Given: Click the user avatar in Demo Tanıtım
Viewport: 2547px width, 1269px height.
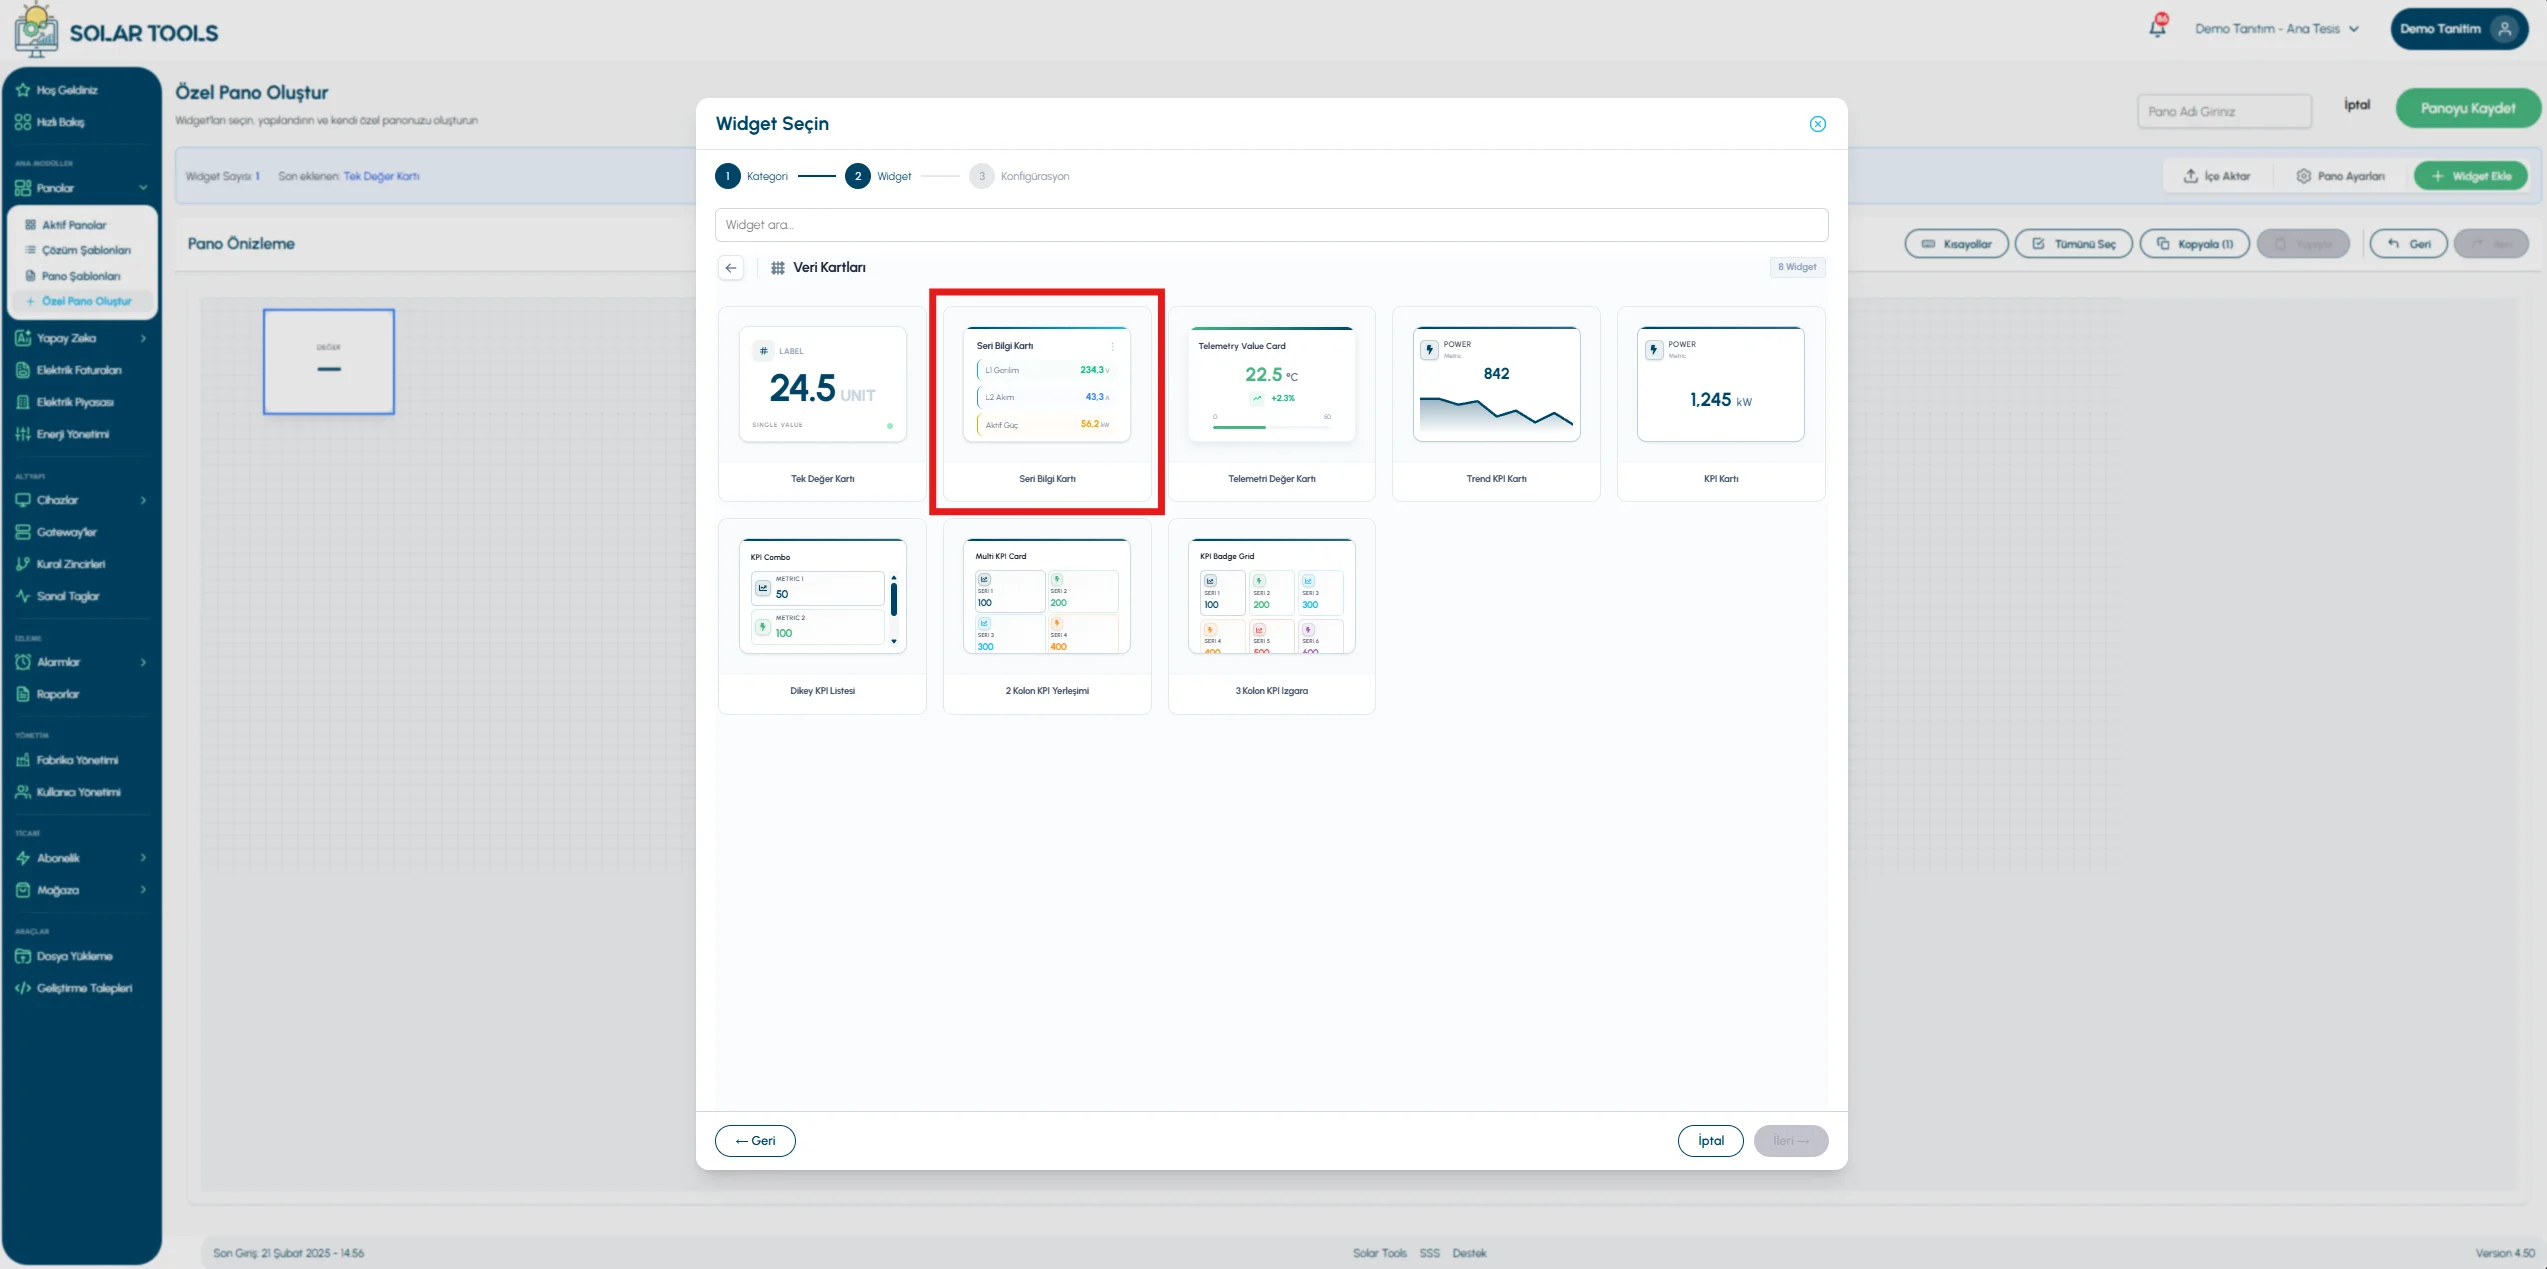Looking at the screenshot, I should click(2504, 29).
